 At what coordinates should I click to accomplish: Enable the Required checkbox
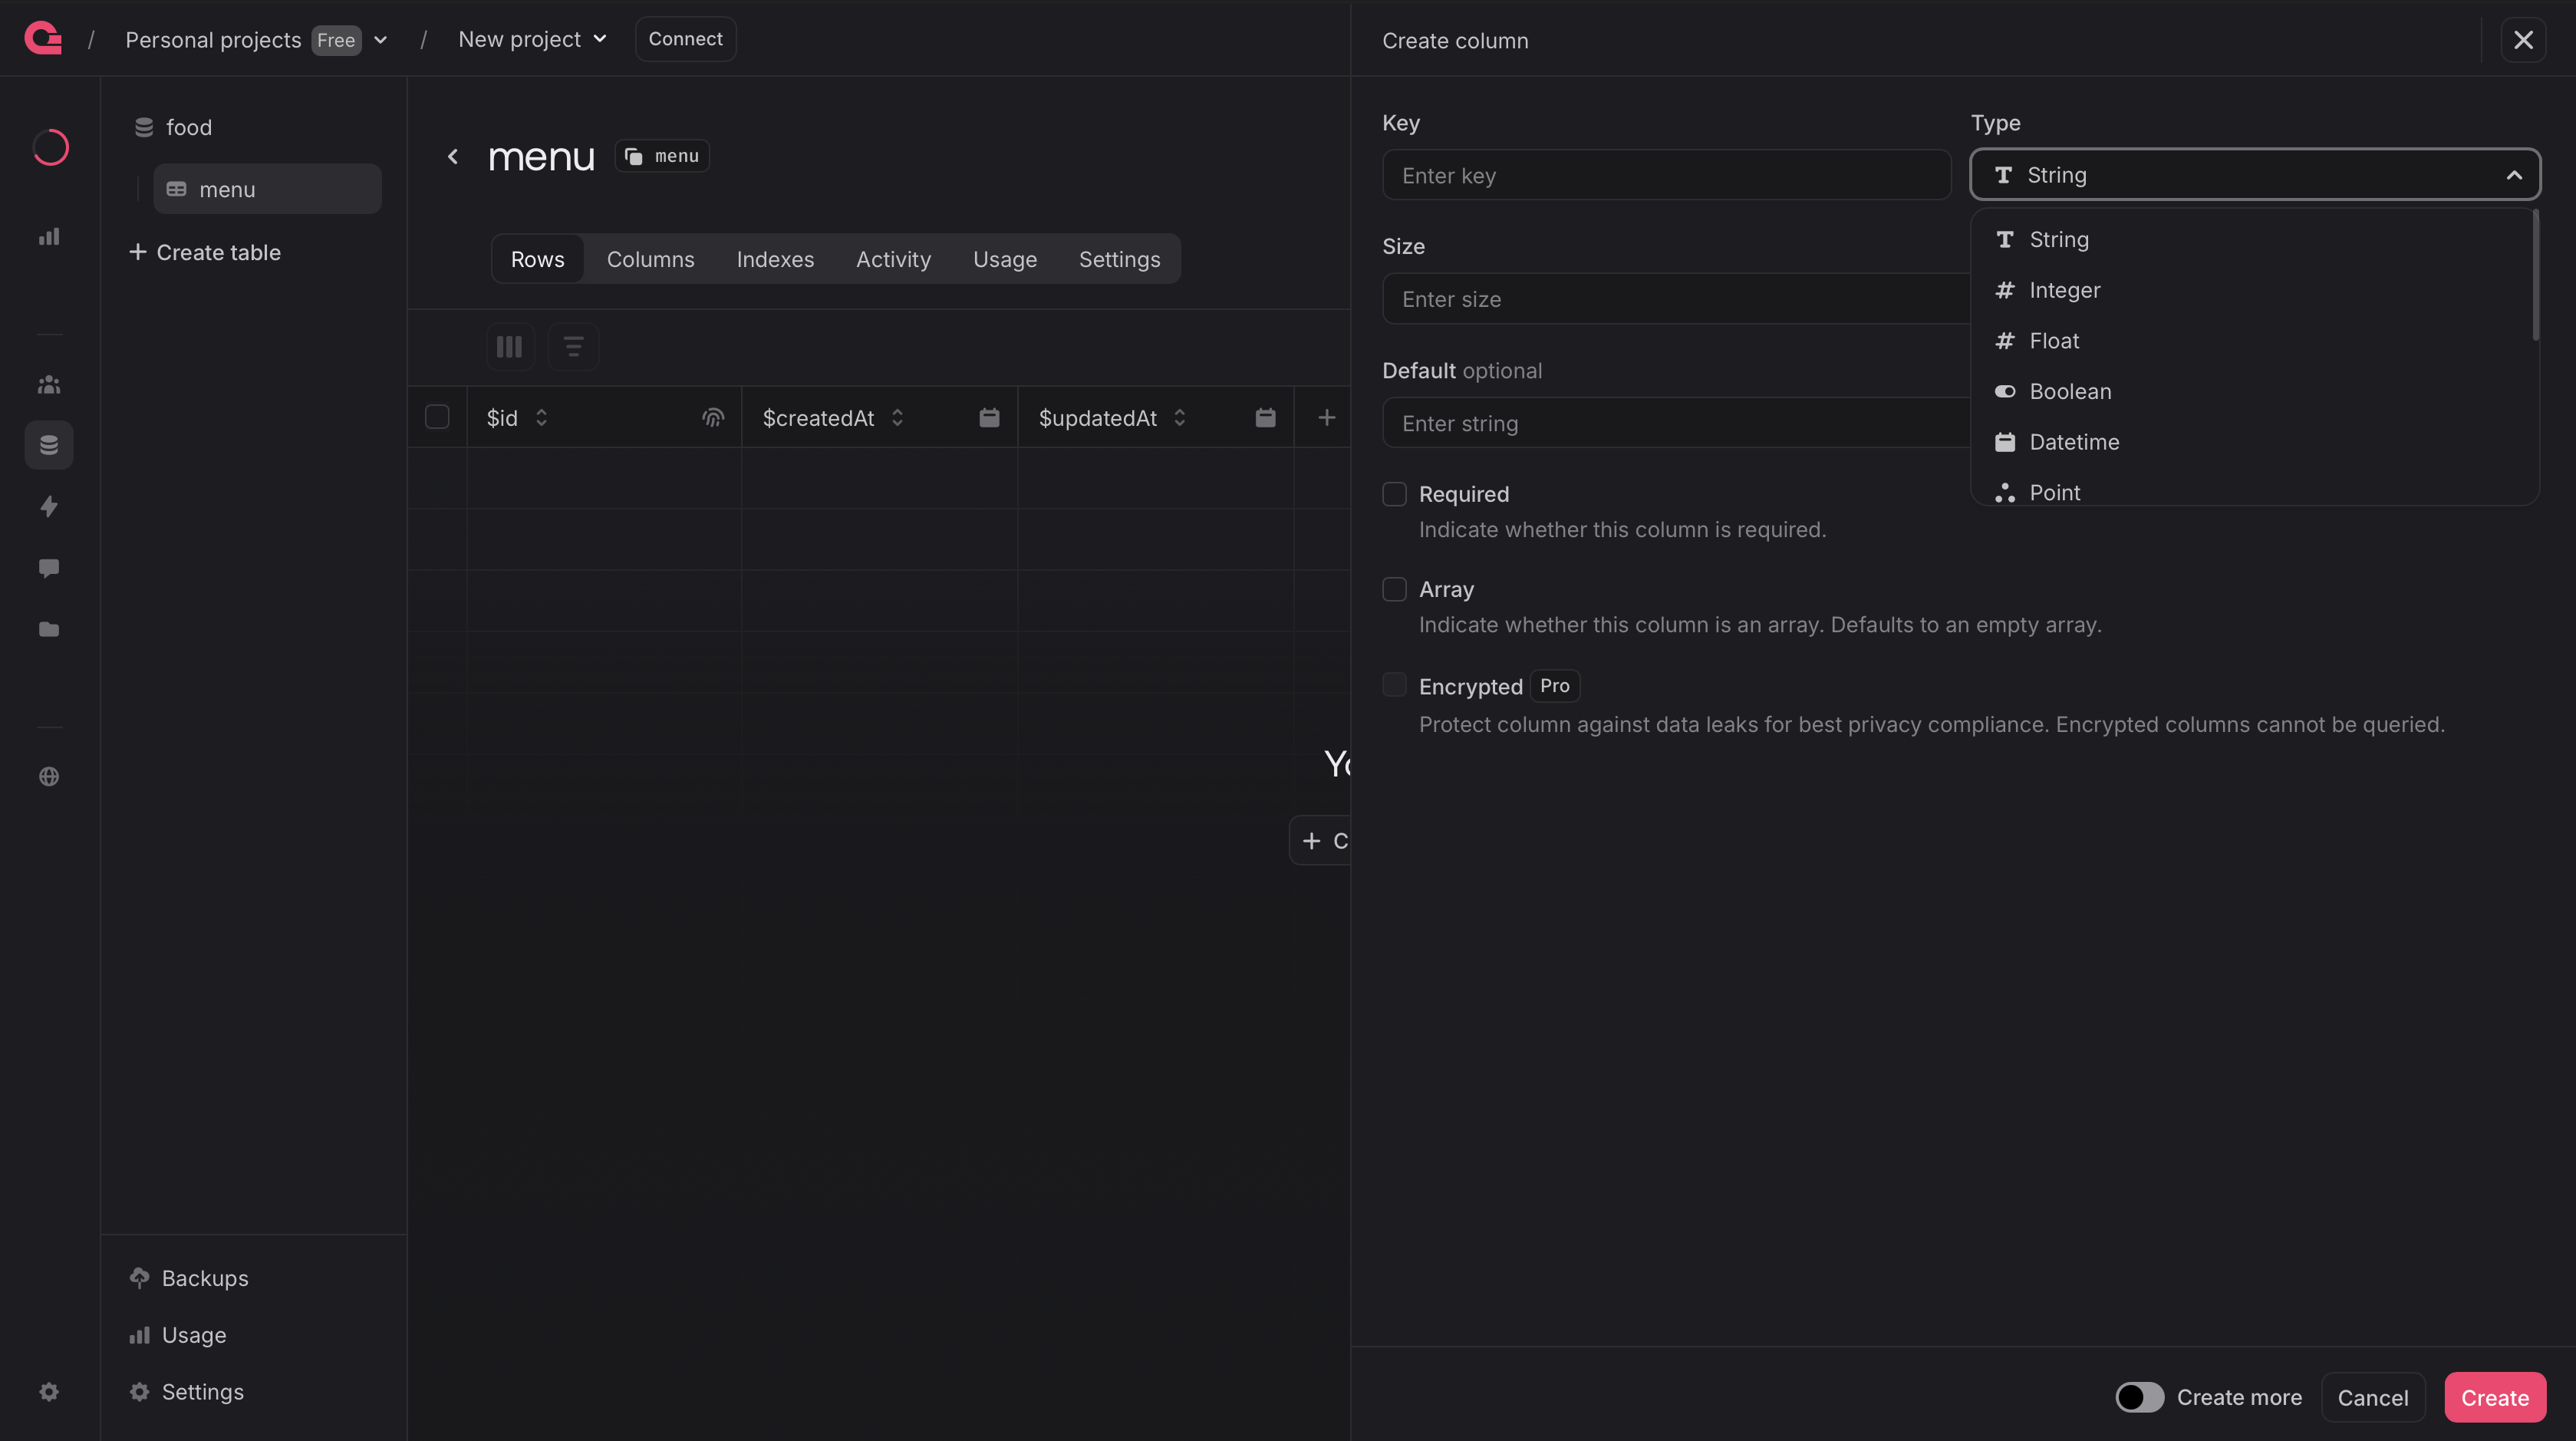coord(1394,493)
